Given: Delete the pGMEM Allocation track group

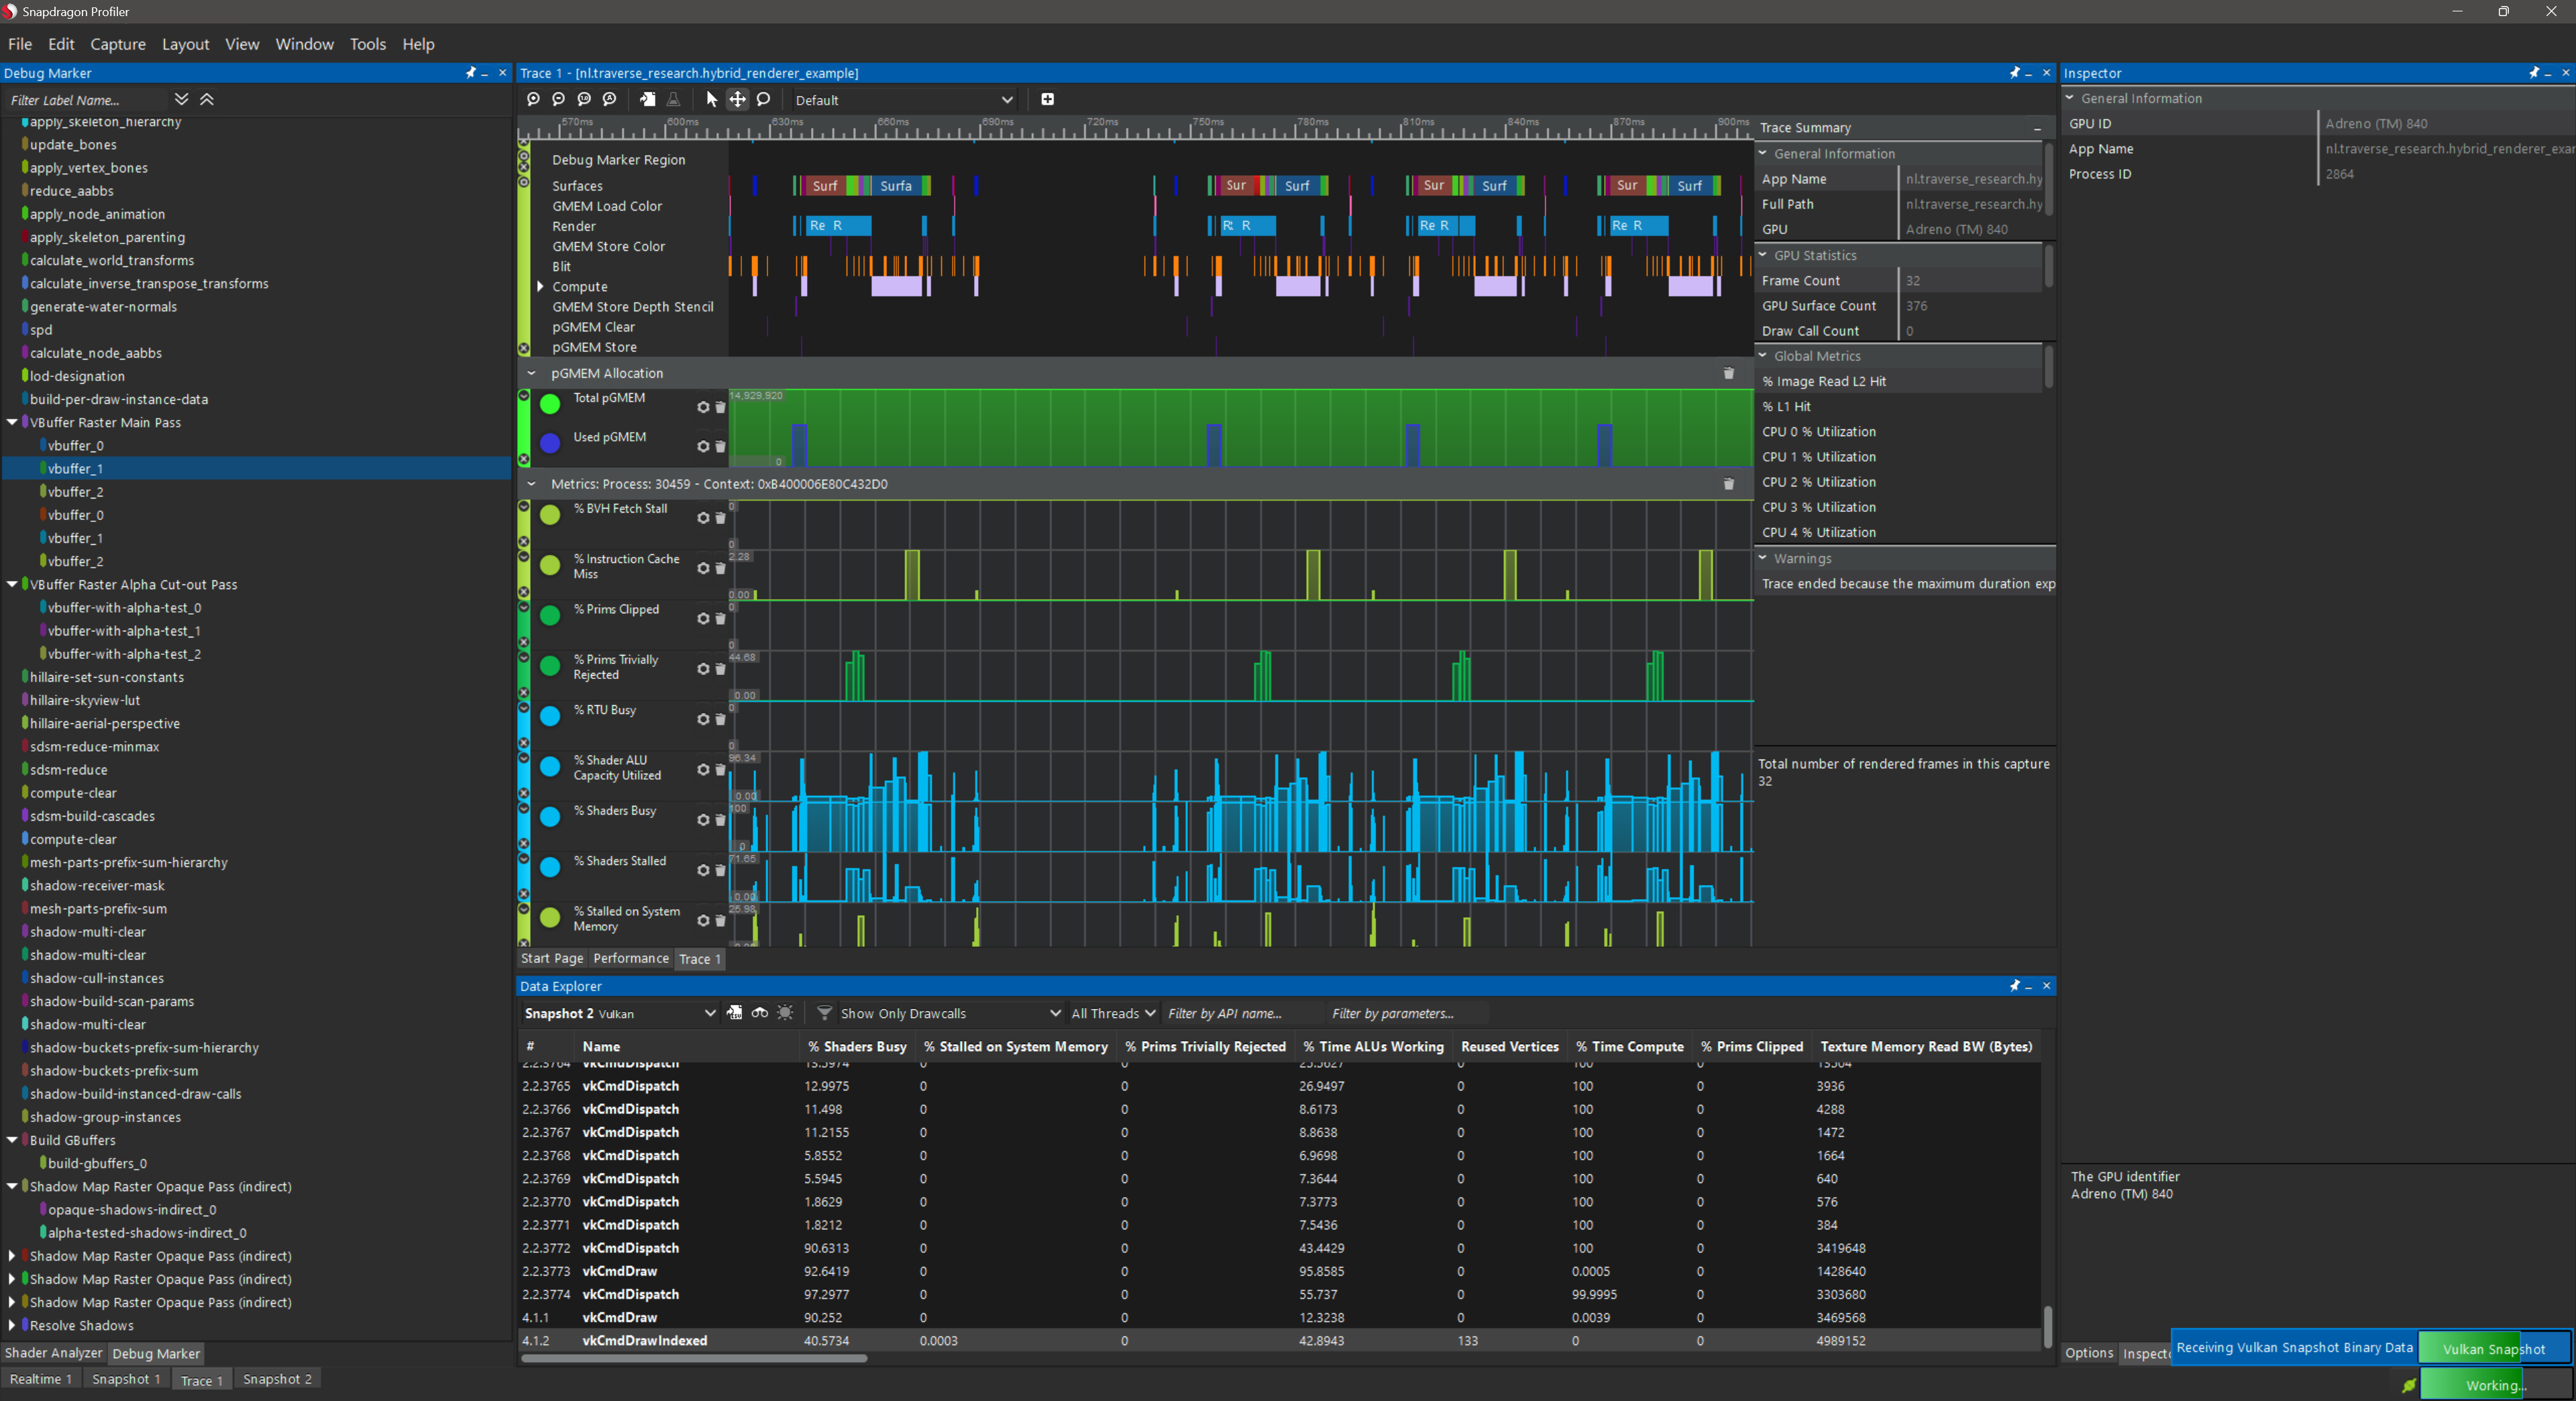Looking at the screenshot, I should click(x=1728, y=373).
